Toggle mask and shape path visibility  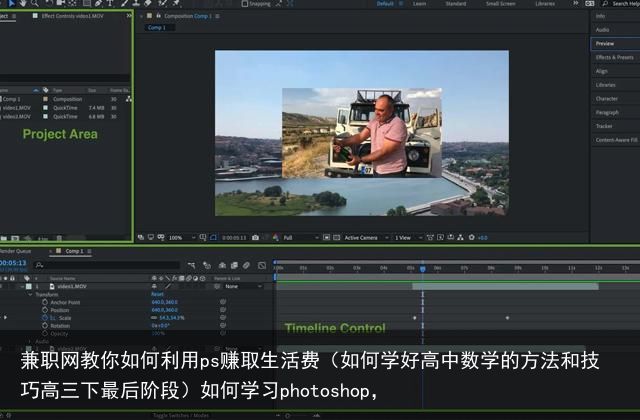point(213,238)
